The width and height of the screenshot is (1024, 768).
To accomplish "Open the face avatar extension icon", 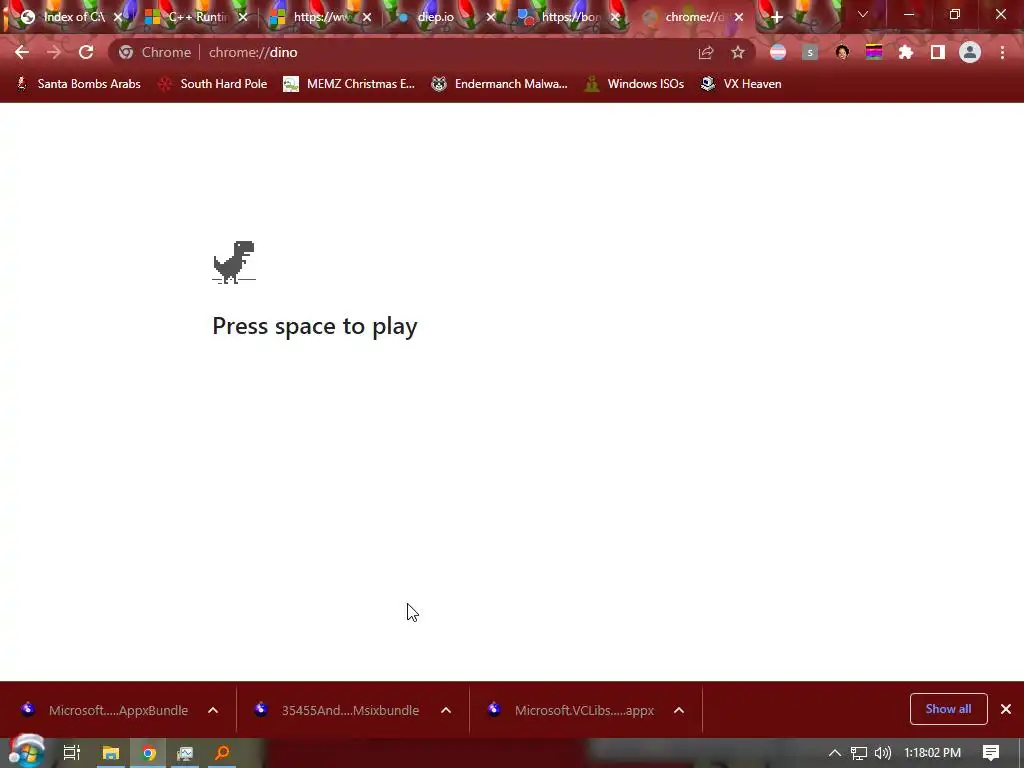I will [842, 52].
